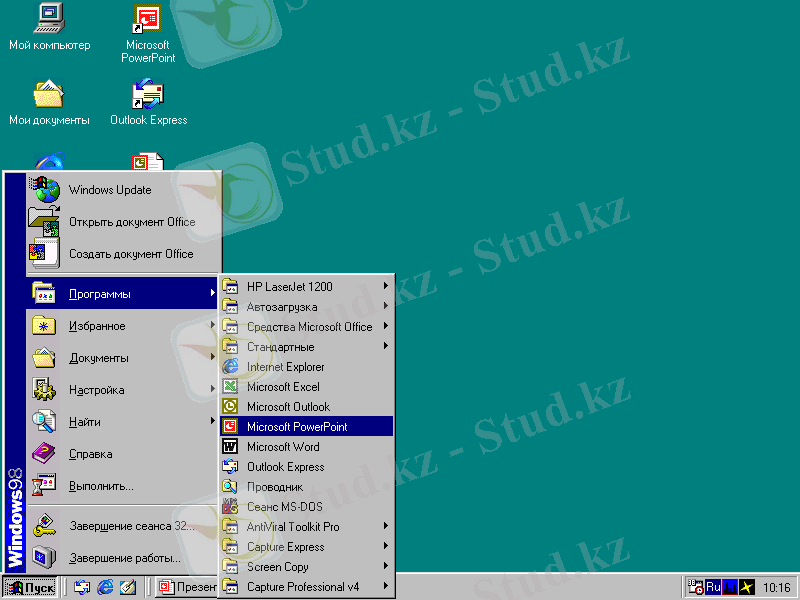
Task: Expand the Автозагрузка folder
Action: [282, 307]
